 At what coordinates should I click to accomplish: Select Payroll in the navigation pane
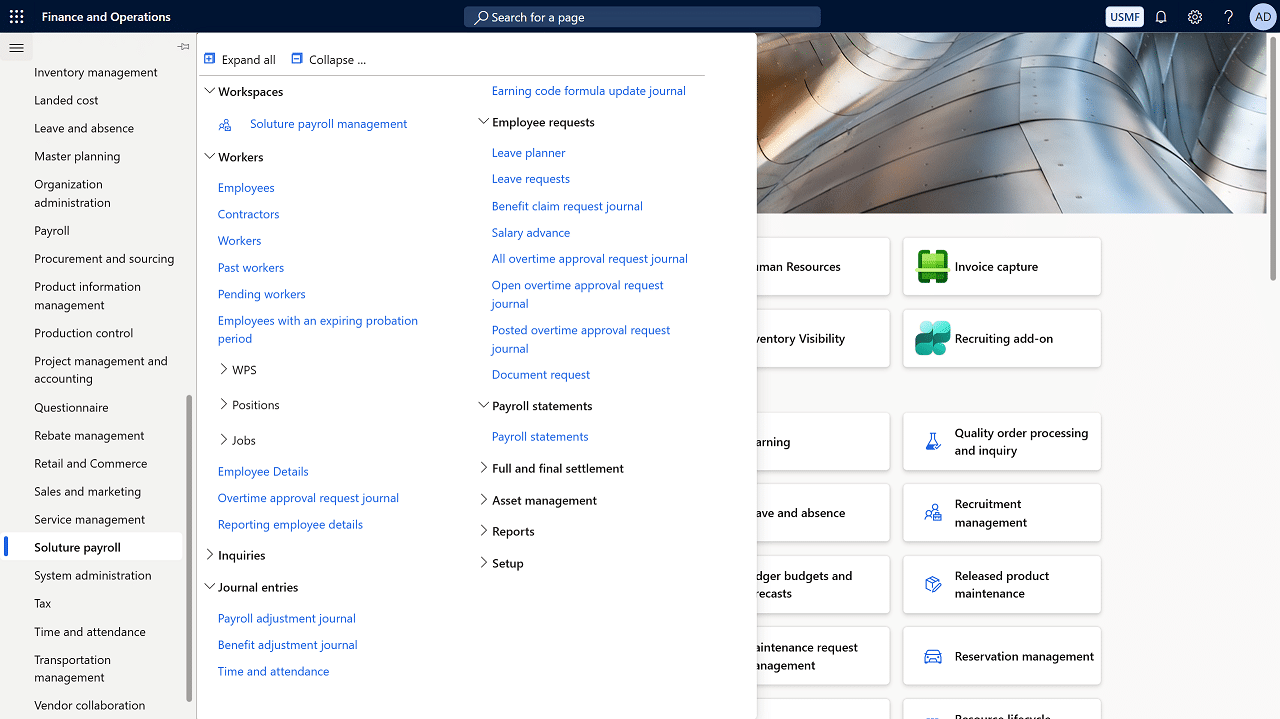pyautogui.click(x=52, y=231)
